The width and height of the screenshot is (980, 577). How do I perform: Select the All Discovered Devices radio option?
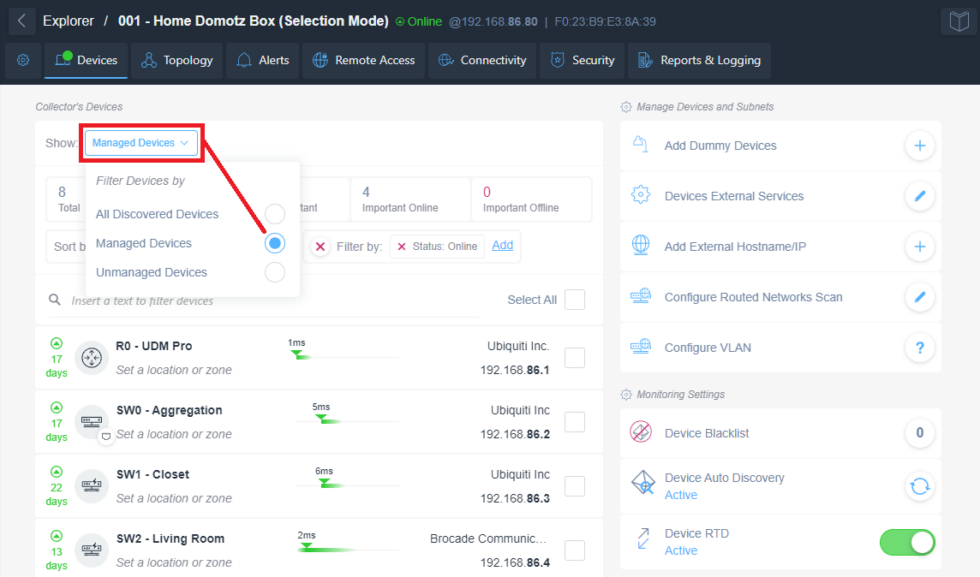pos(274,214)
